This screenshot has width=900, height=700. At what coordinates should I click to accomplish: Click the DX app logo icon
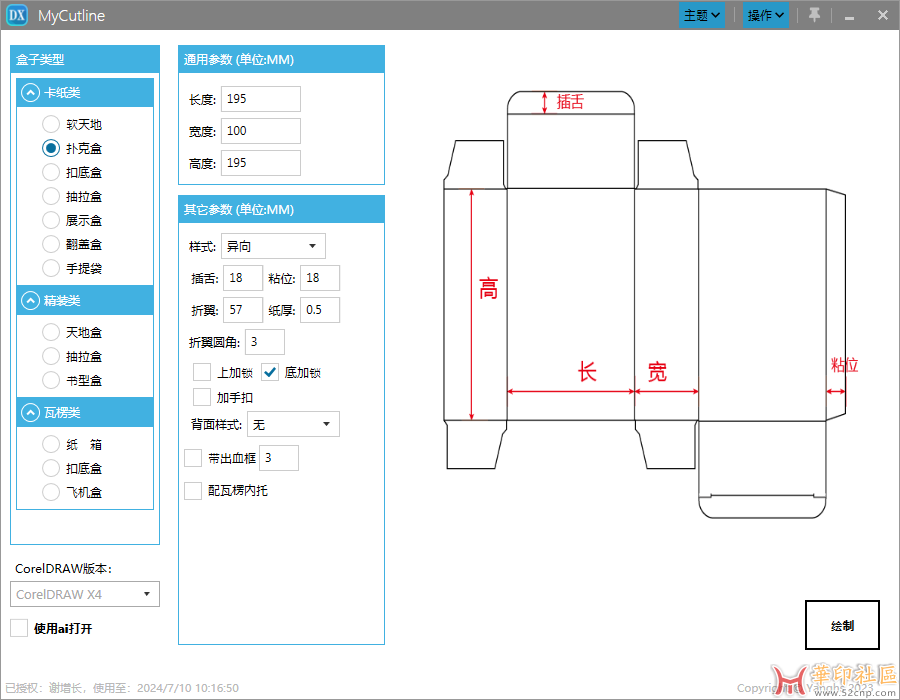[x=17, y=15]
